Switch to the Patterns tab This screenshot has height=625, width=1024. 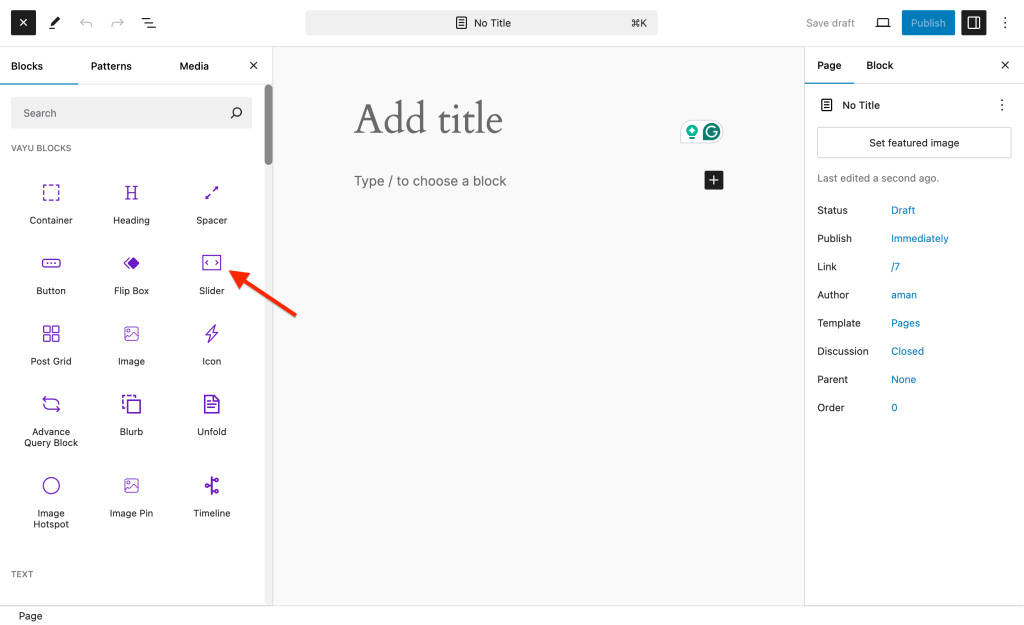[111, 66]
